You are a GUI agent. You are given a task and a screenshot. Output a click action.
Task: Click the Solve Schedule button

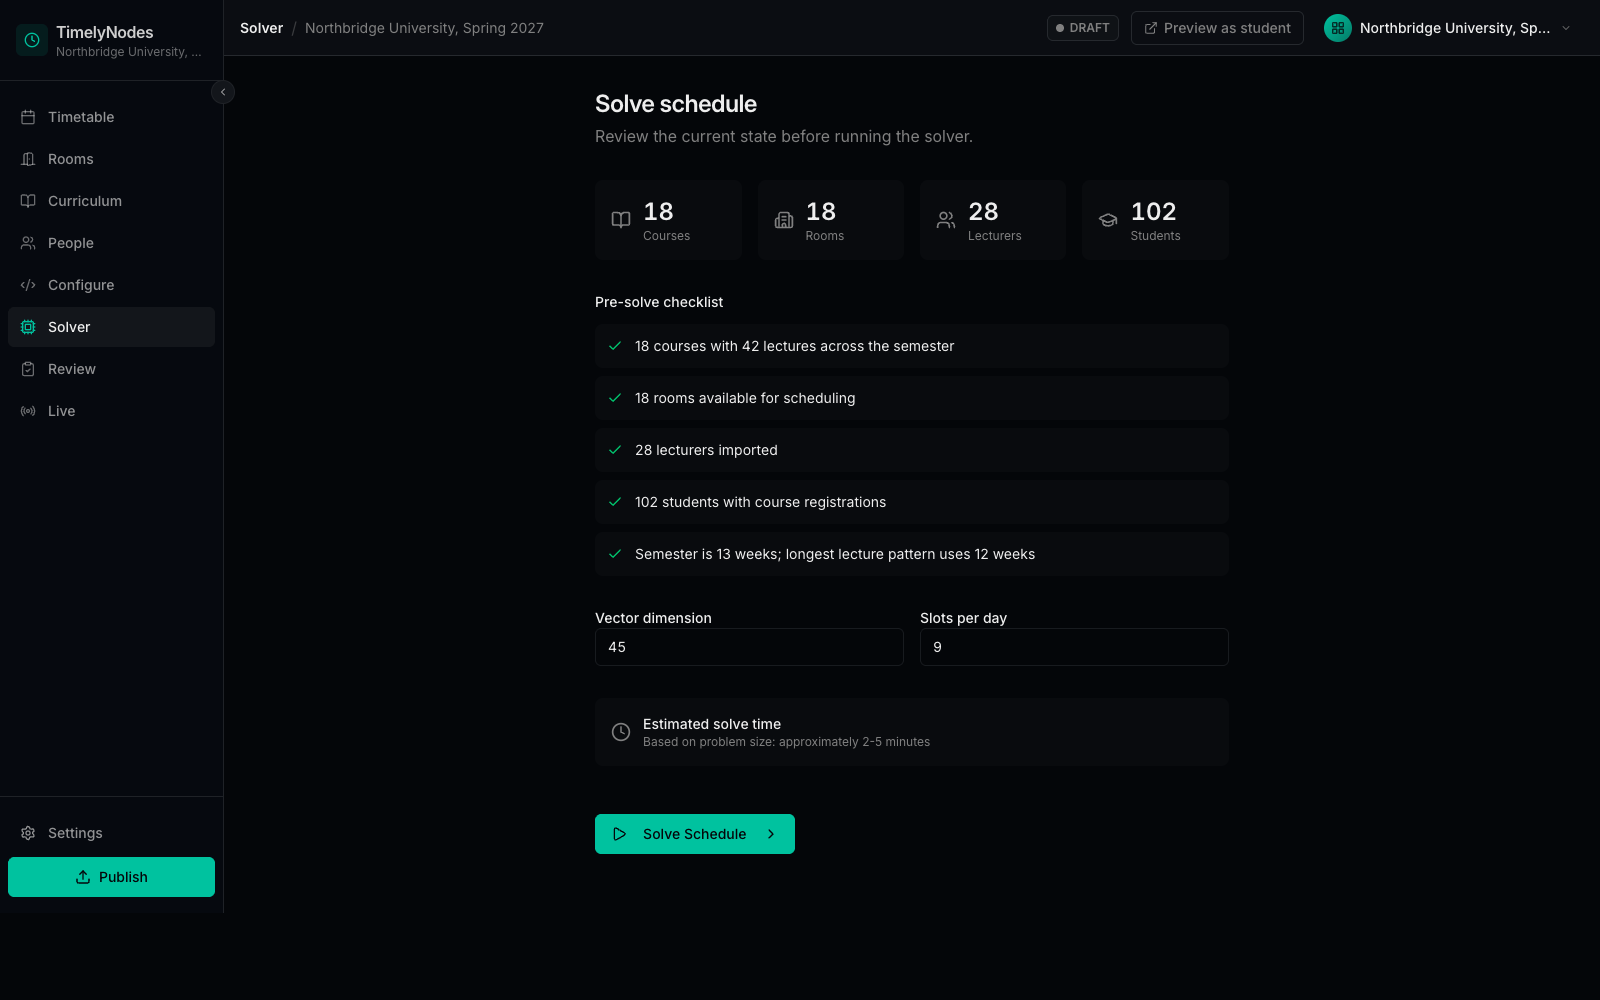click(x=695, y=834)
